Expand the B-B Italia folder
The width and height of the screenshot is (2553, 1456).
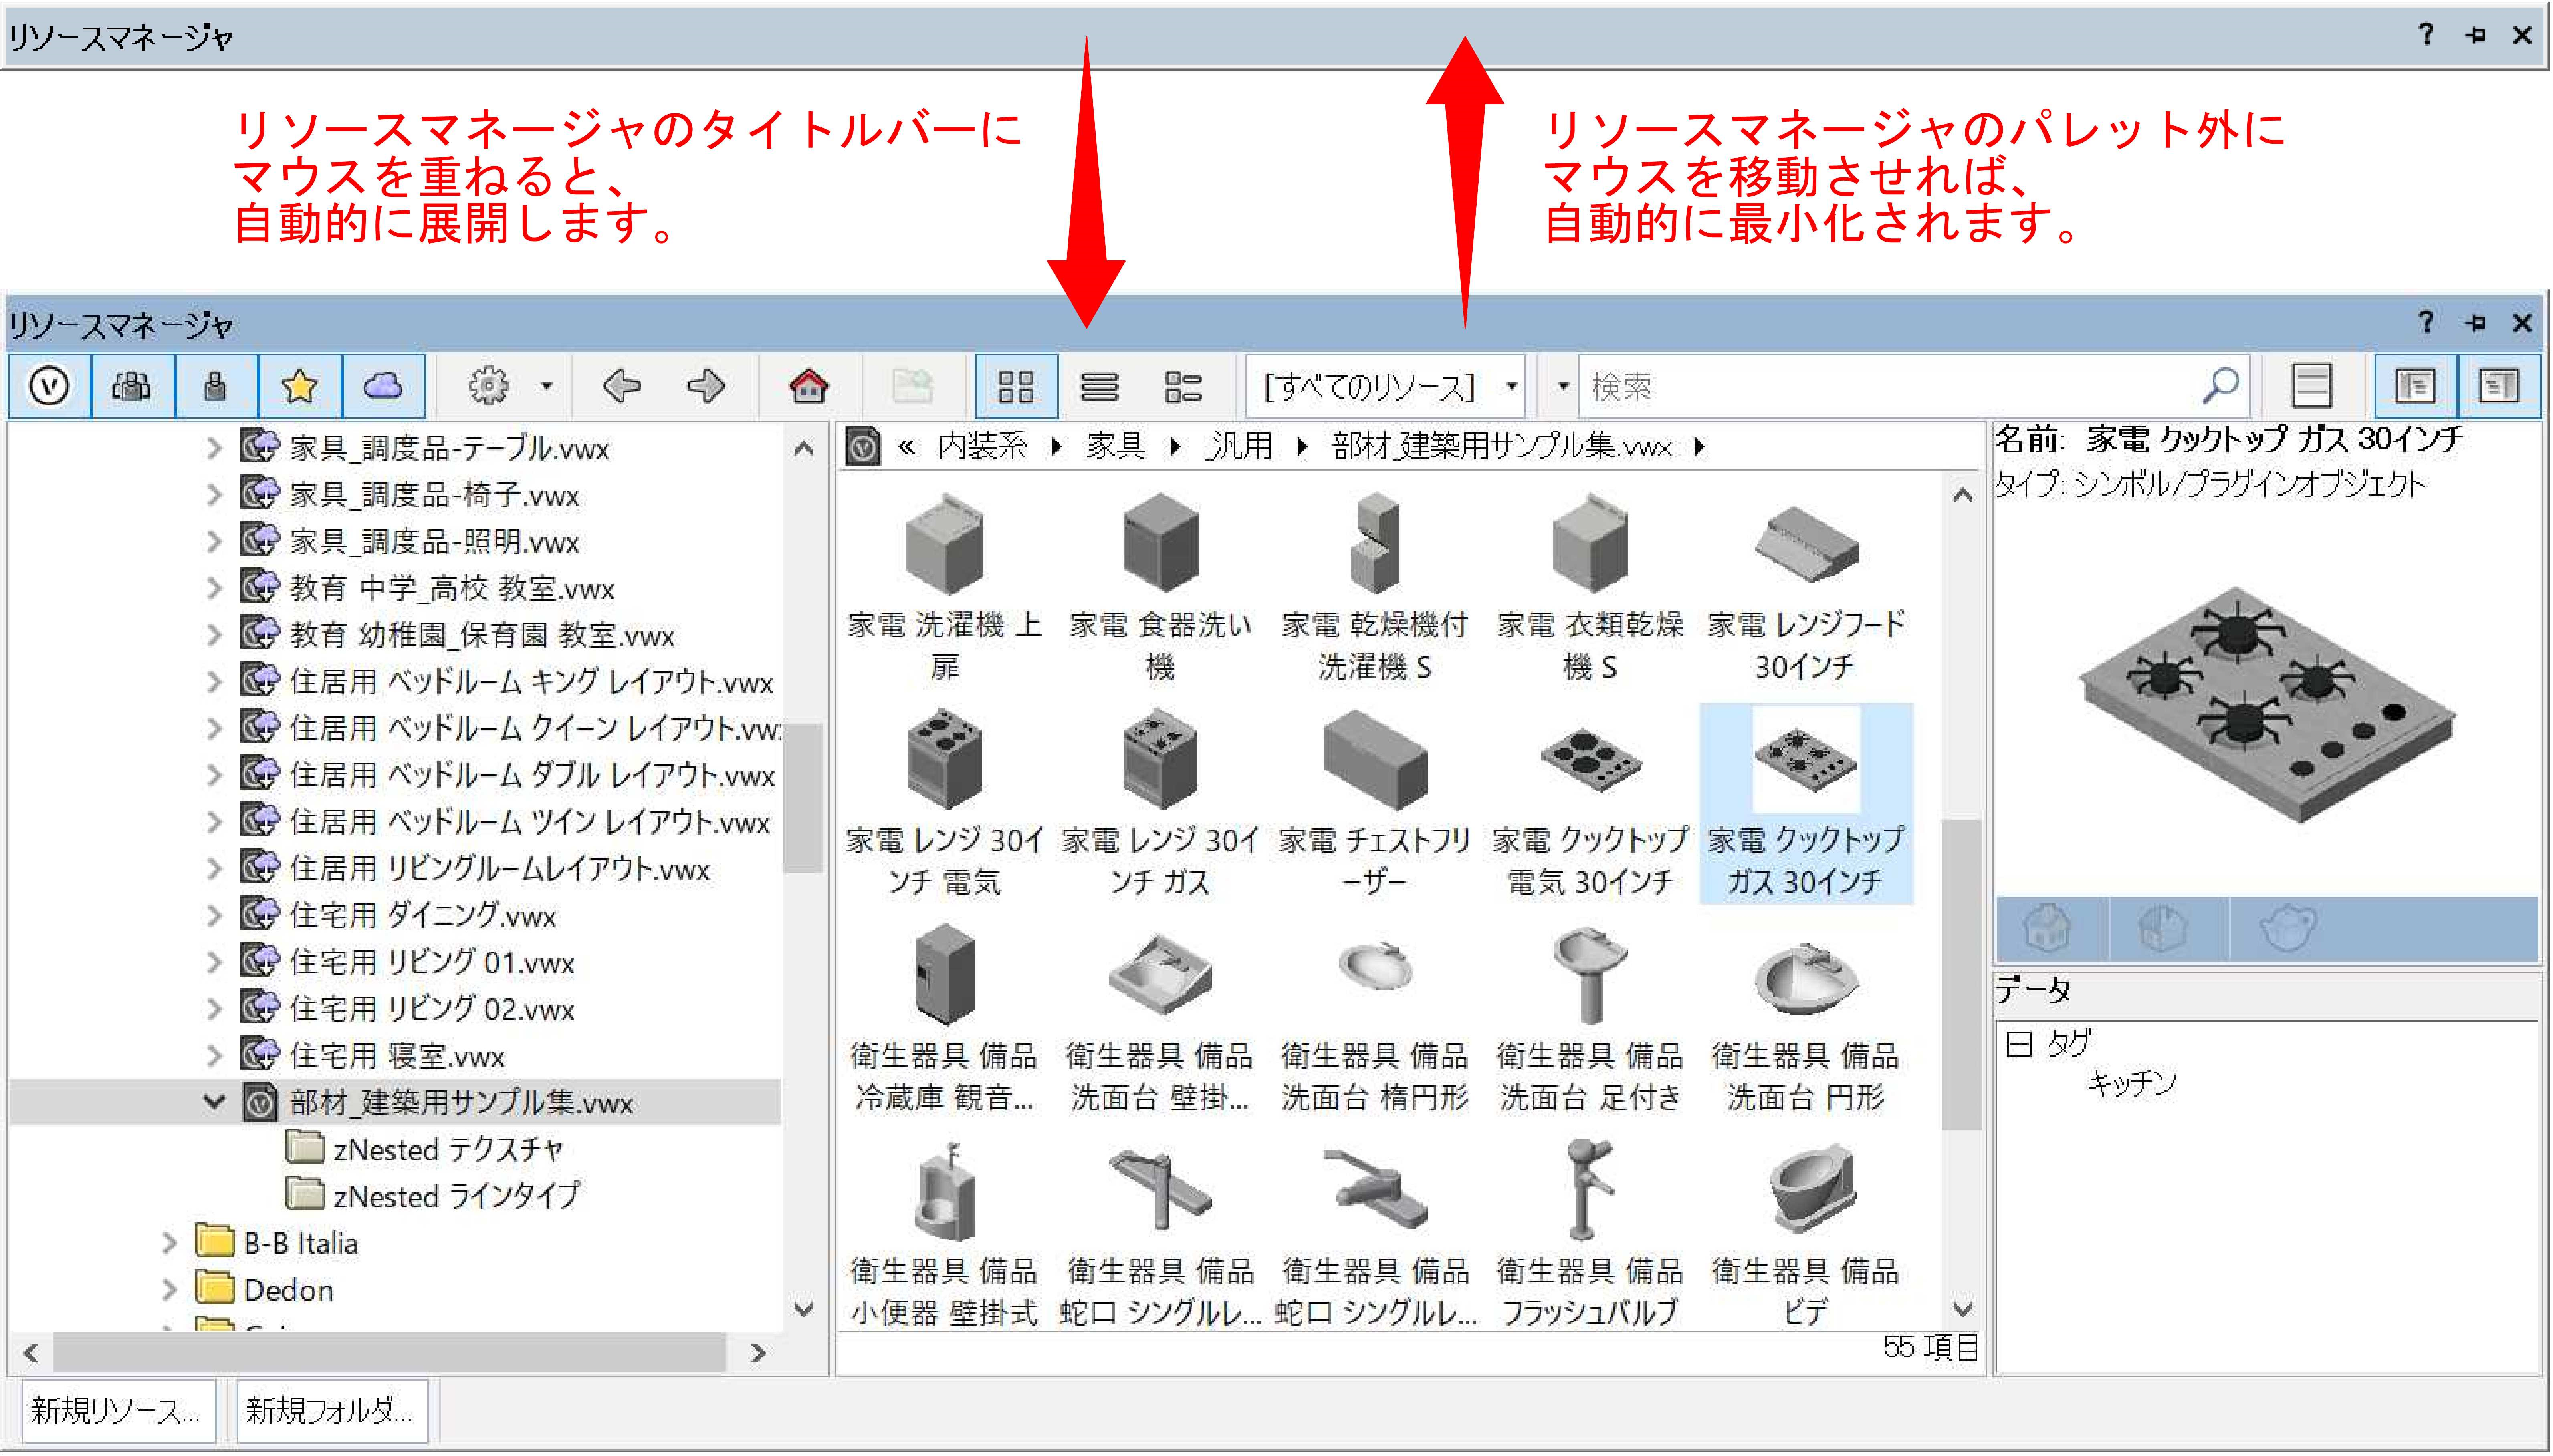pyautogui.click(x=169, y=1242)
